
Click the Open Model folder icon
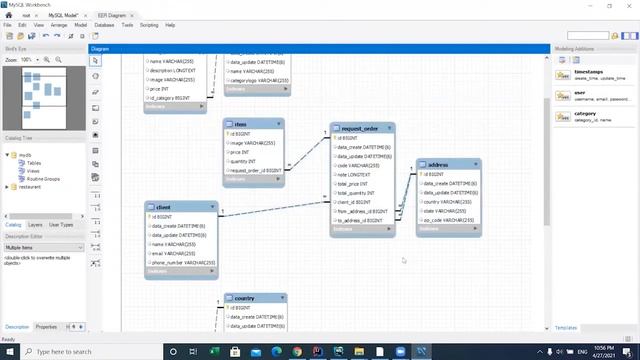[x=20, y=36]
